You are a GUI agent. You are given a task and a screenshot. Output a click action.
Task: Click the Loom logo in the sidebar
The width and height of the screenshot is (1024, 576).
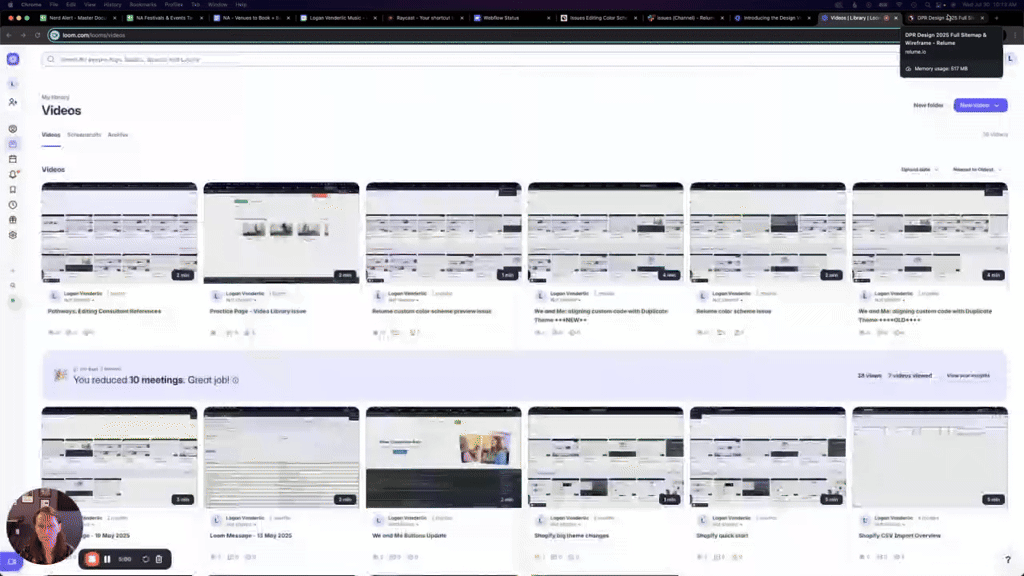click(13, 59)
